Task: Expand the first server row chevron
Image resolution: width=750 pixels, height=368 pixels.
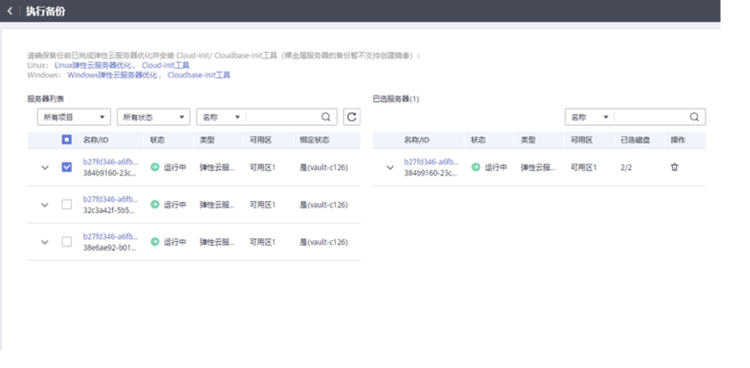Action: [x=45, y=167]
